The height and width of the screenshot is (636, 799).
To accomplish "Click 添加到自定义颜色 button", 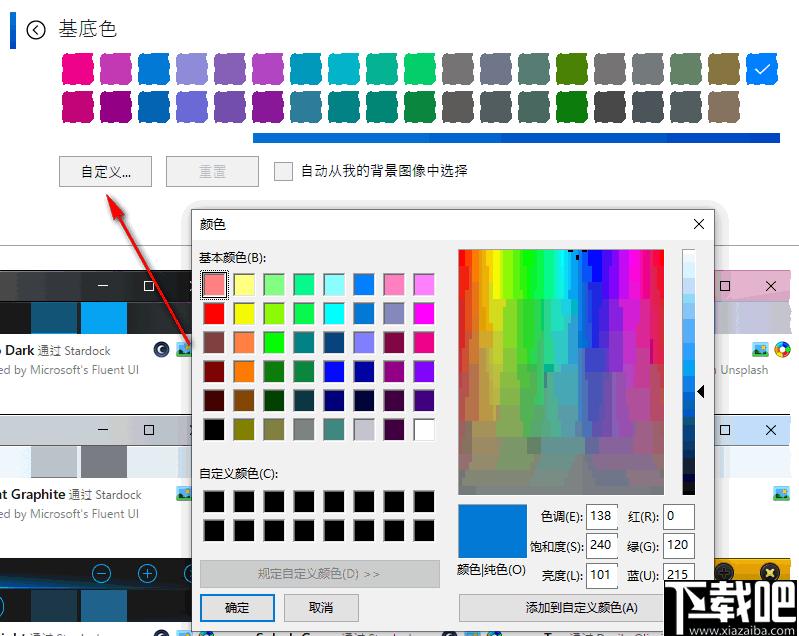I will [x=581, y=607].
